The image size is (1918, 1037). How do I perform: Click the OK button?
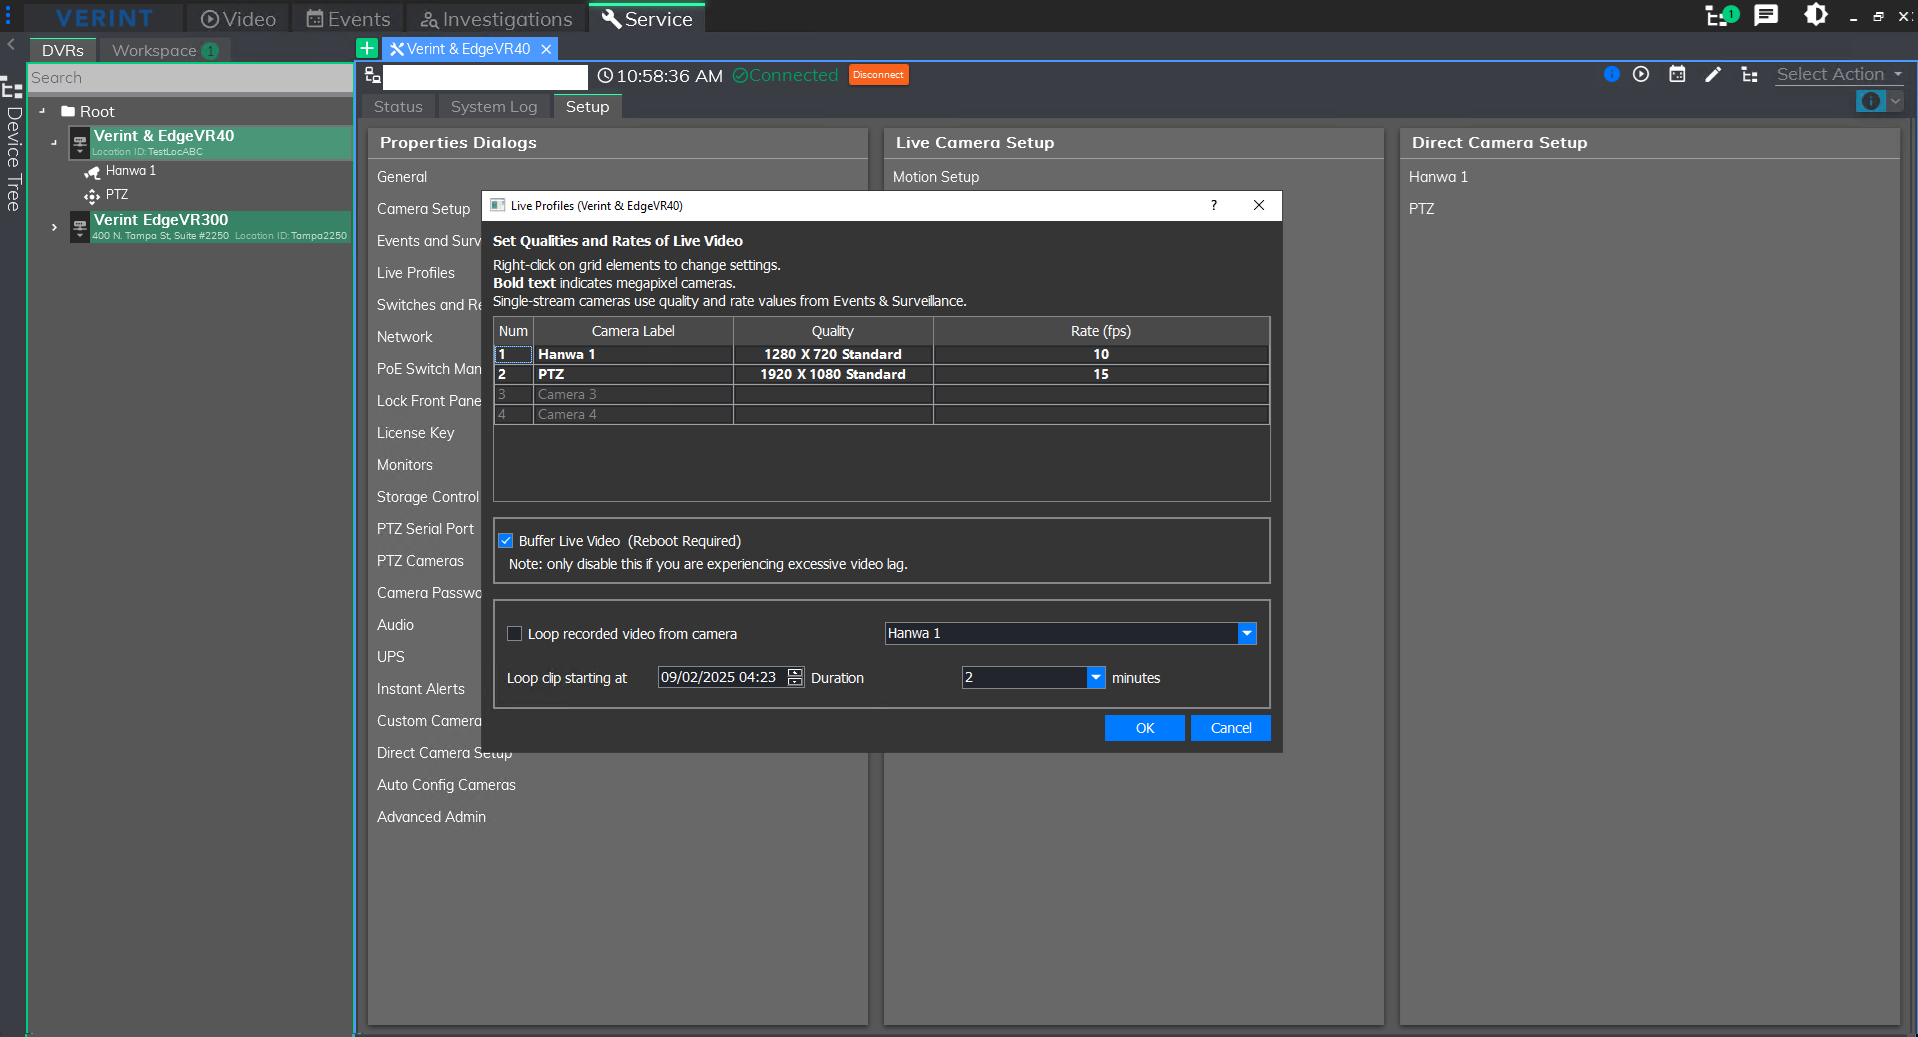pyautogui.click(x=1144, y=728)
